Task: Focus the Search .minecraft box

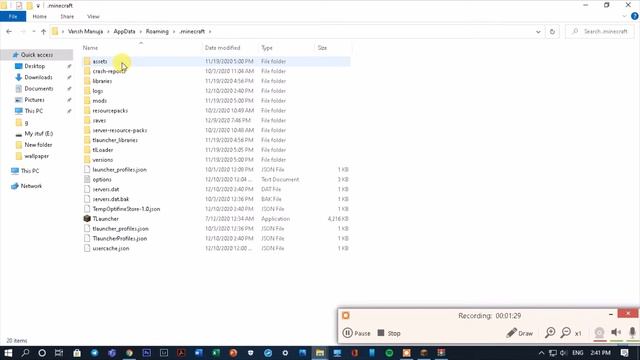Action: pyautogui.click(x=600, y=31)
